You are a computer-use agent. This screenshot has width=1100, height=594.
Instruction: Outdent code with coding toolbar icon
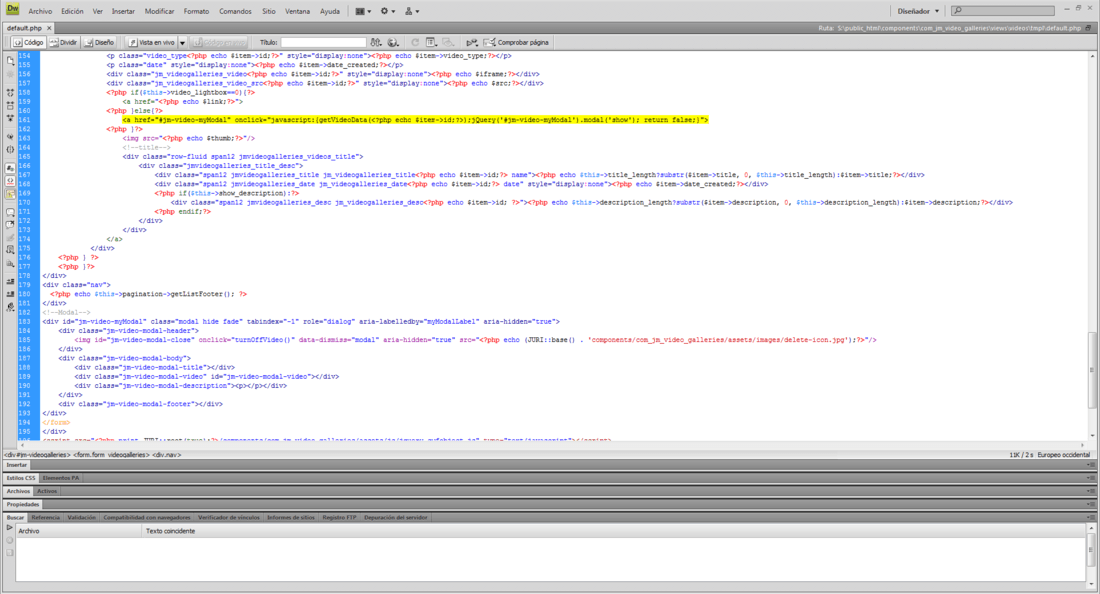[x=10, y=293]
